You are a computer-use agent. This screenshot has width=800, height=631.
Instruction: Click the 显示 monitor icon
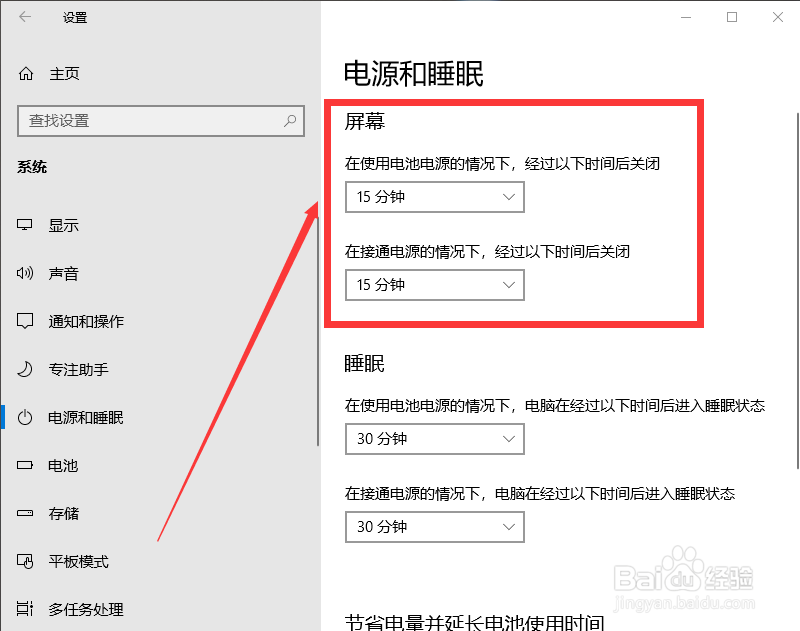pyautogui.click(x=24, y=225)
